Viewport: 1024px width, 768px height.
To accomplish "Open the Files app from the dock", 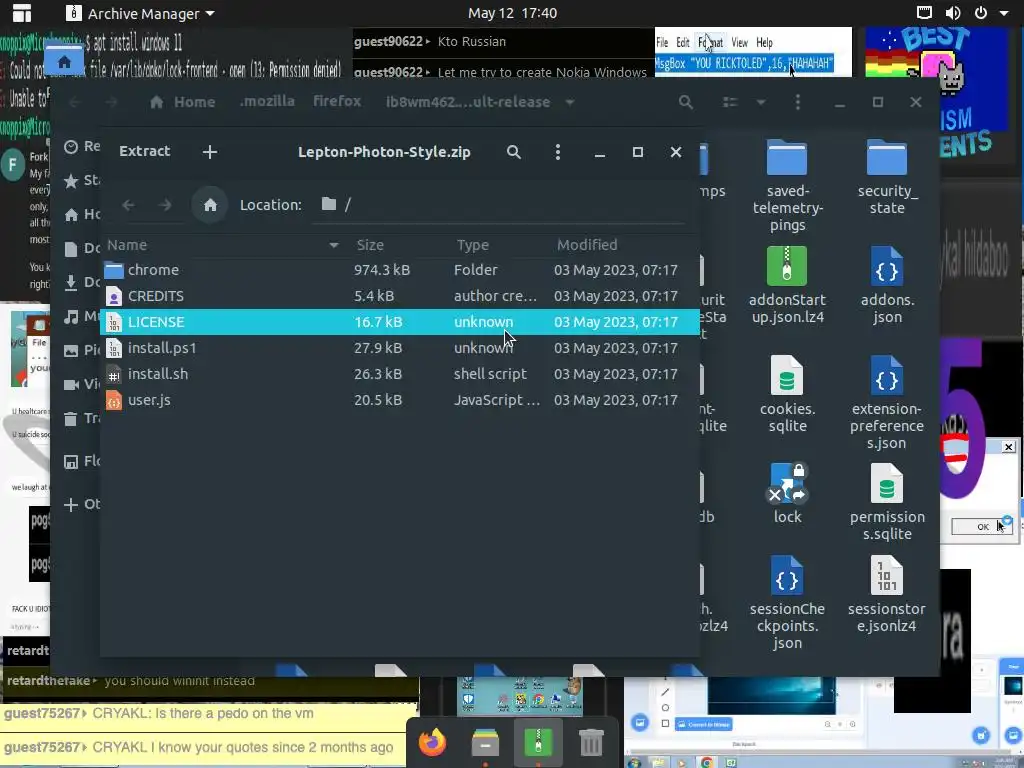I will [485, 743].
